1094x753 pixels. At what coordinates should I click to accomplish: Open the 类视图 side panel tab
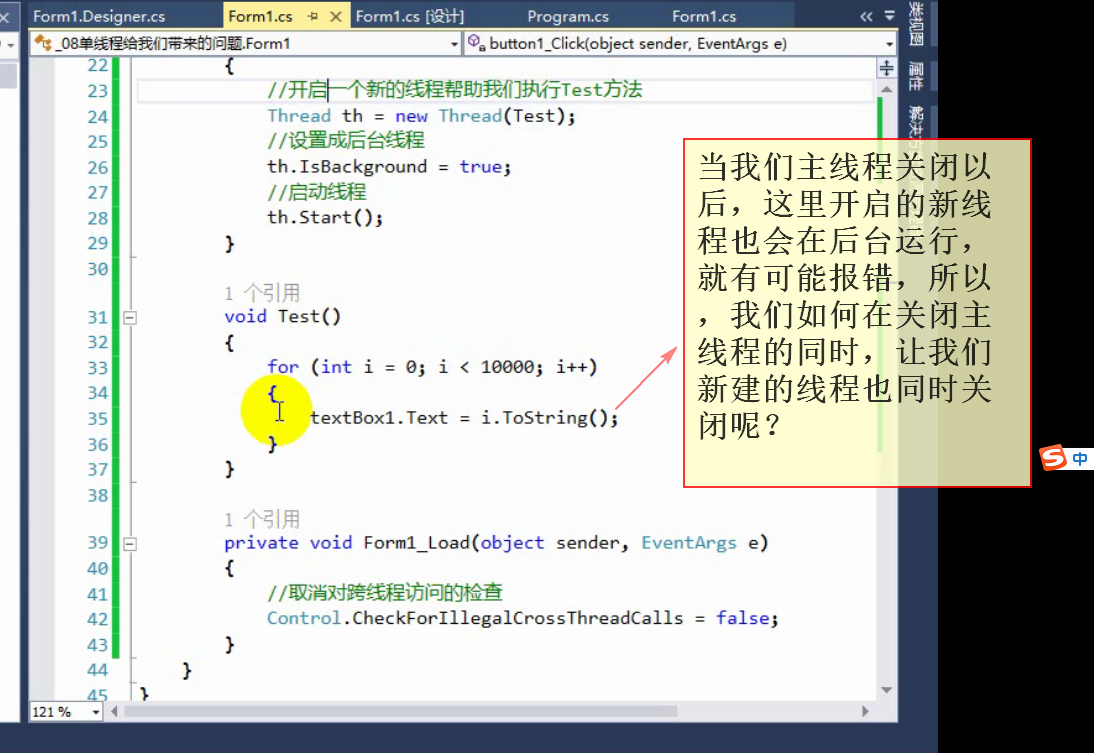tap(916, 23)
